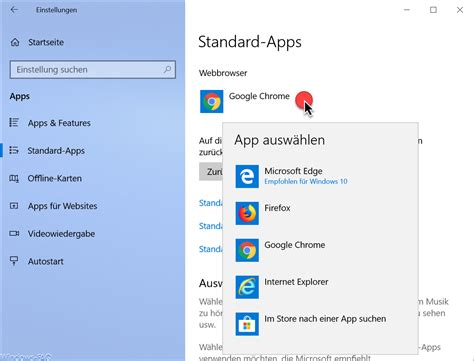Choose the Chrome icon in app list
Screen dimensions: 474x361
[247, 250]
